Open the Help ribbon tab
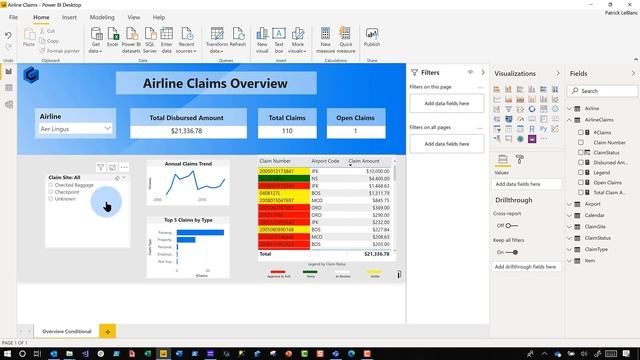640x360 pixels. (x=159, y=17)
